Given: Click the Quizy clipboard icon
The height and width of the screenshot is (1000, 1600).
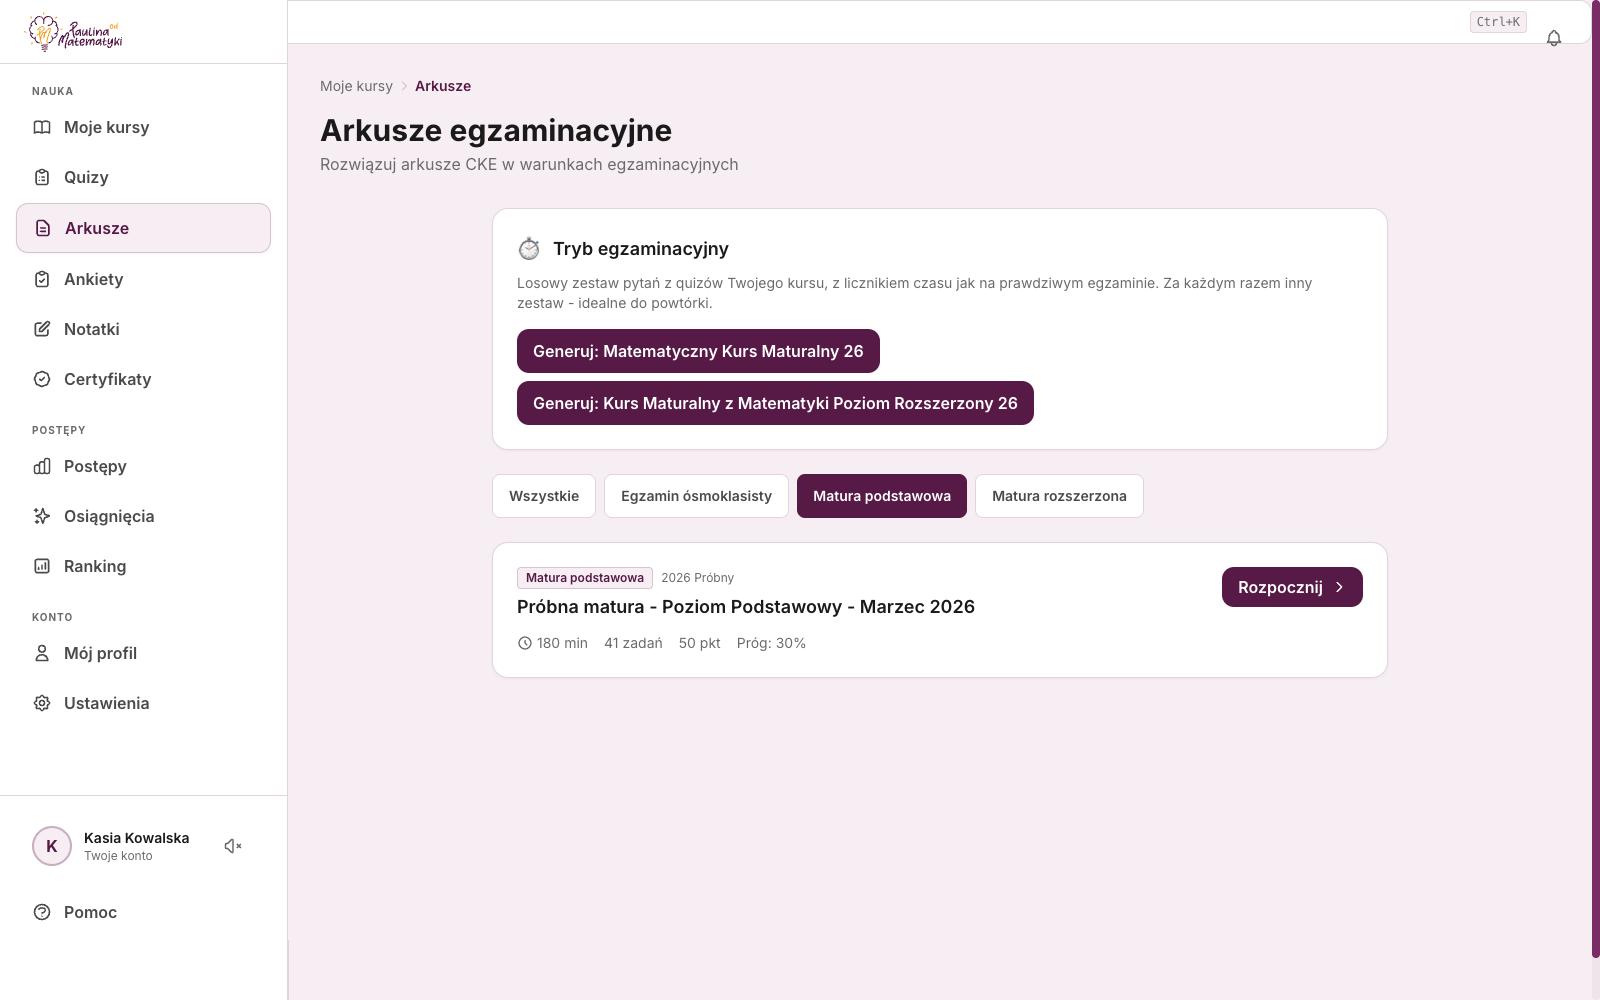Looking at the screenshot, I should [42, 177].
